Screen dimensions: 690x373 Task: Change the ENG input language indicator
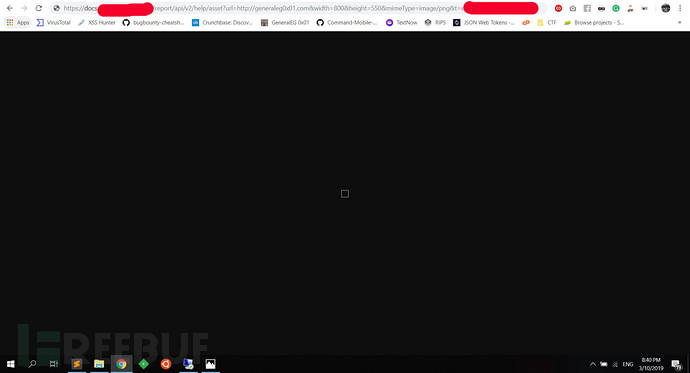(628, 364)
